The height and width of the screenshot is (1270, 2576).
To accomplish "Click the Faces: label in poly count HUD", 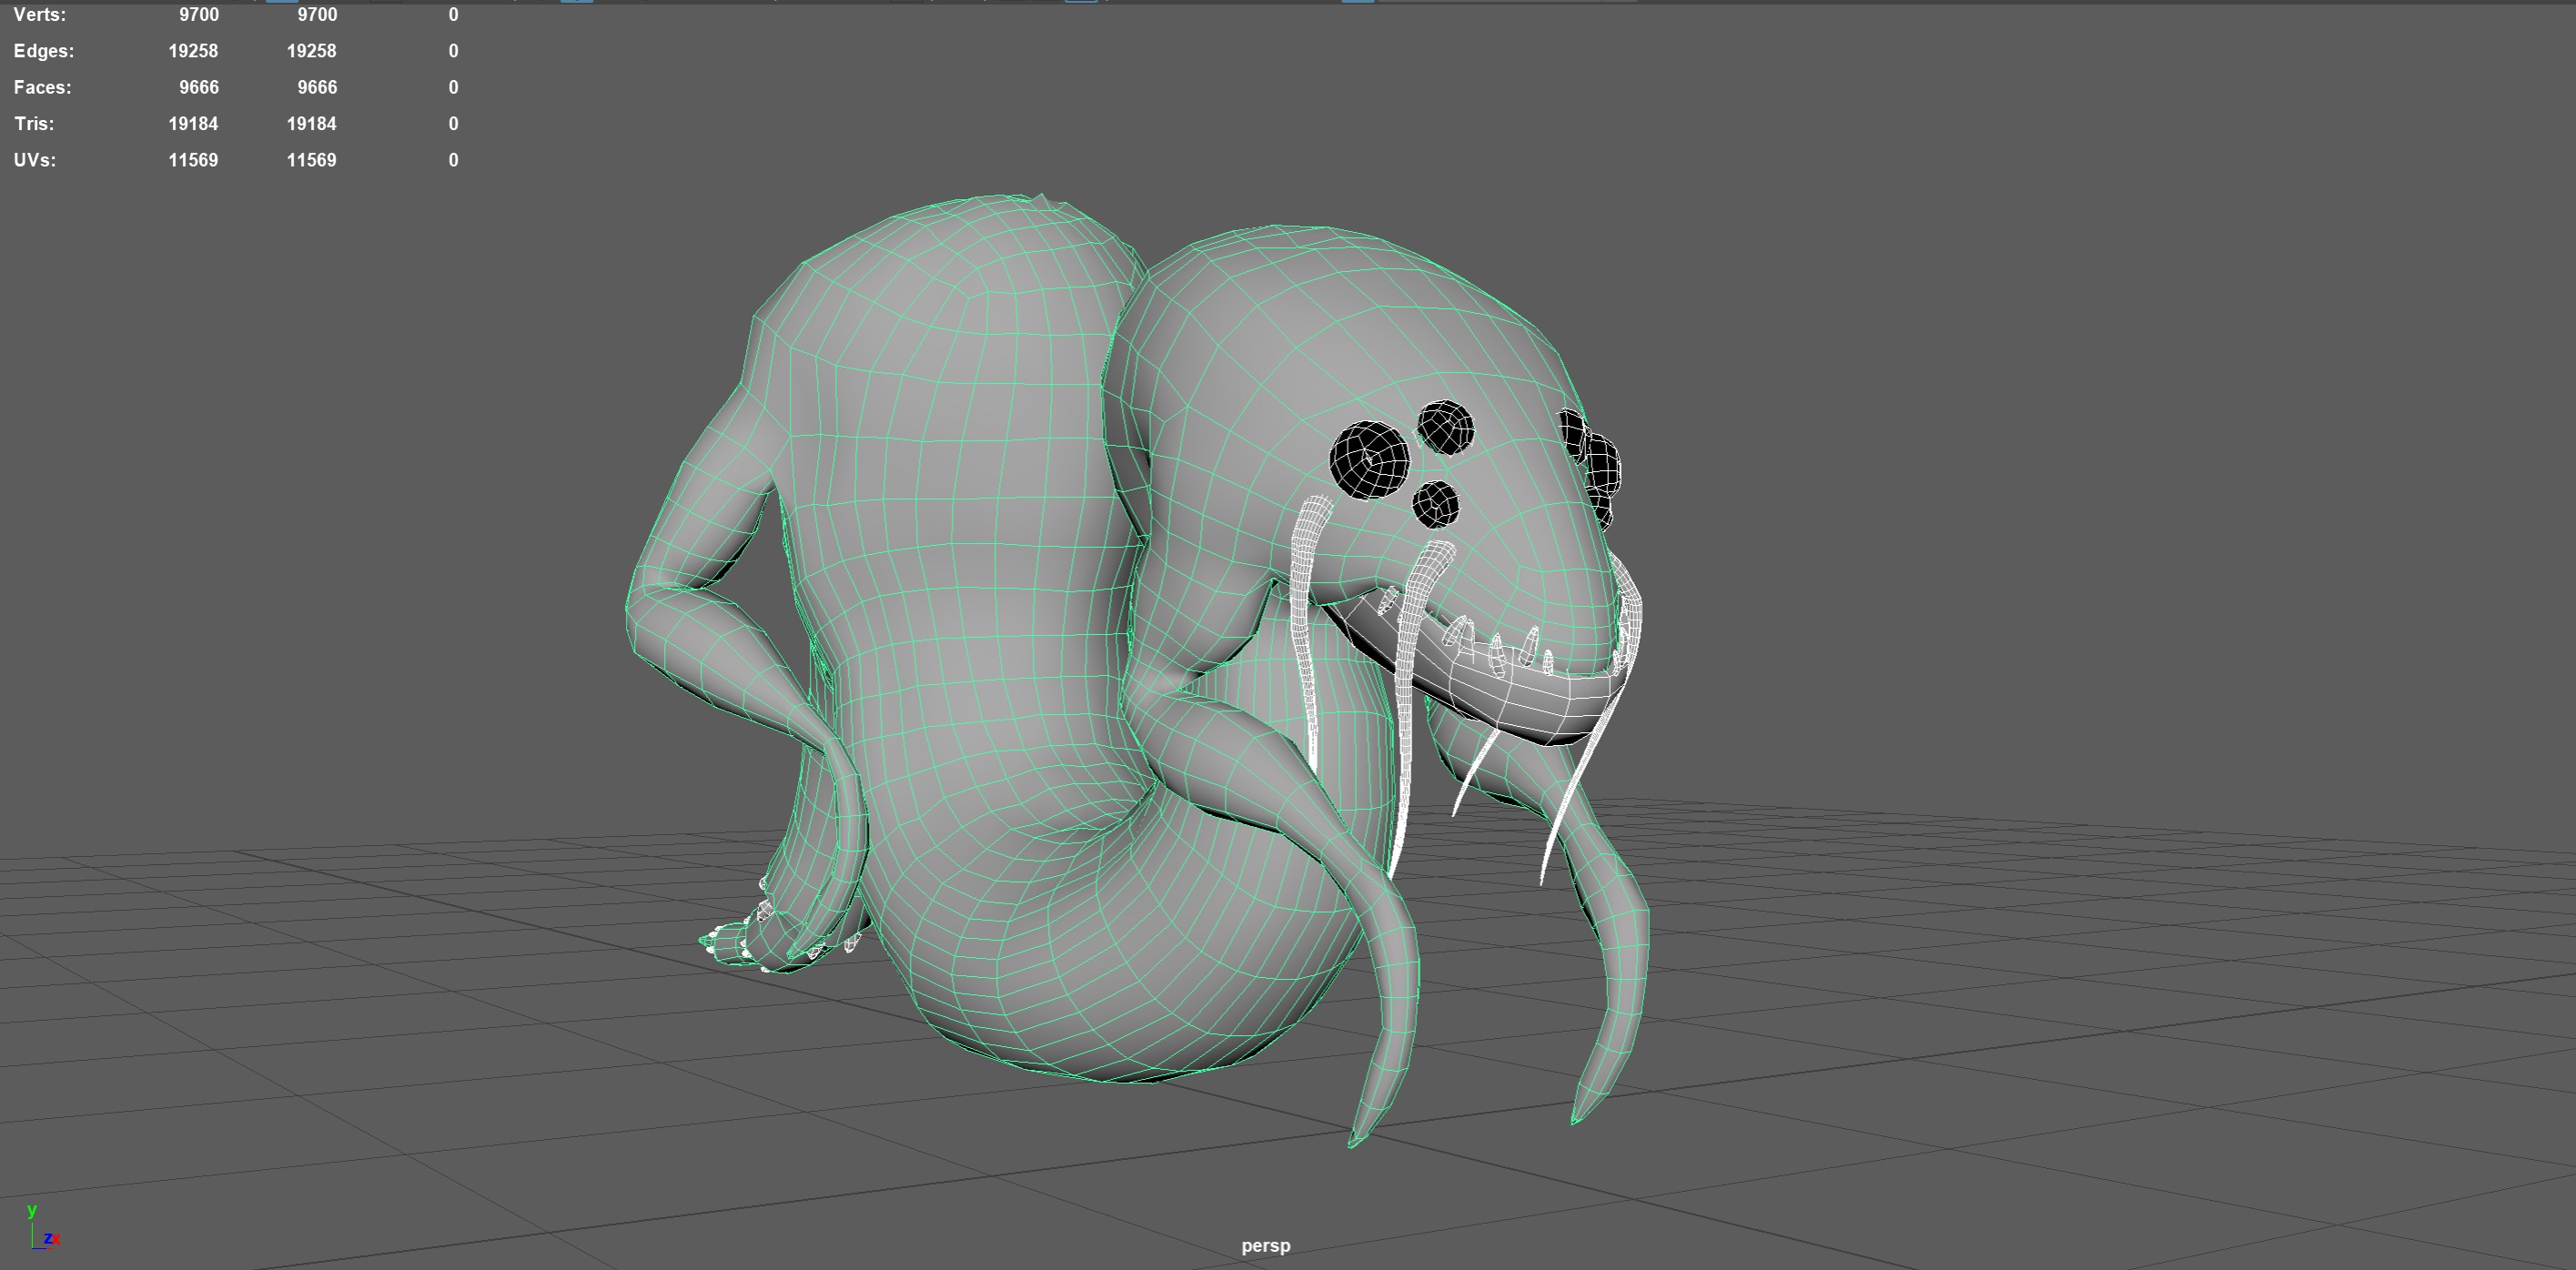I will pyautogui.click(x=43, y=88).
